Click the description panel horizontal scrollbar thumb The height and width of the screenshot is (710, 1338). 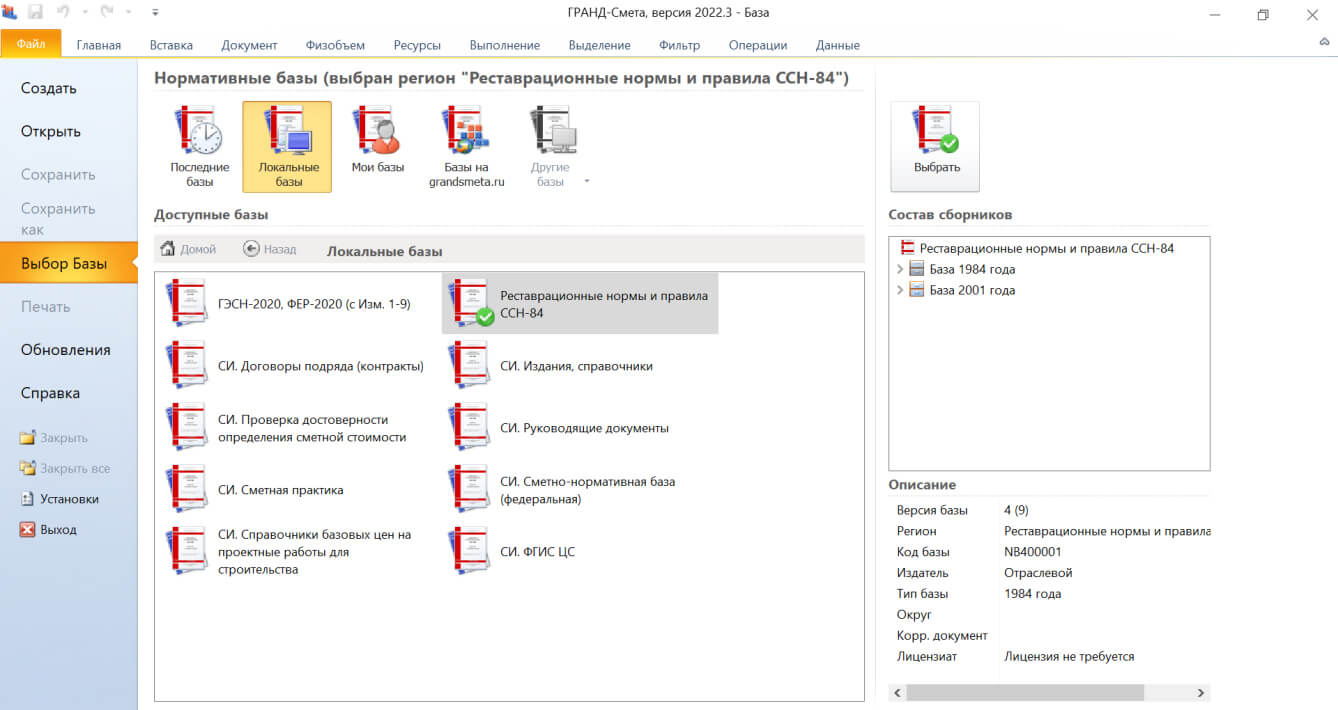pos(1025,692)
